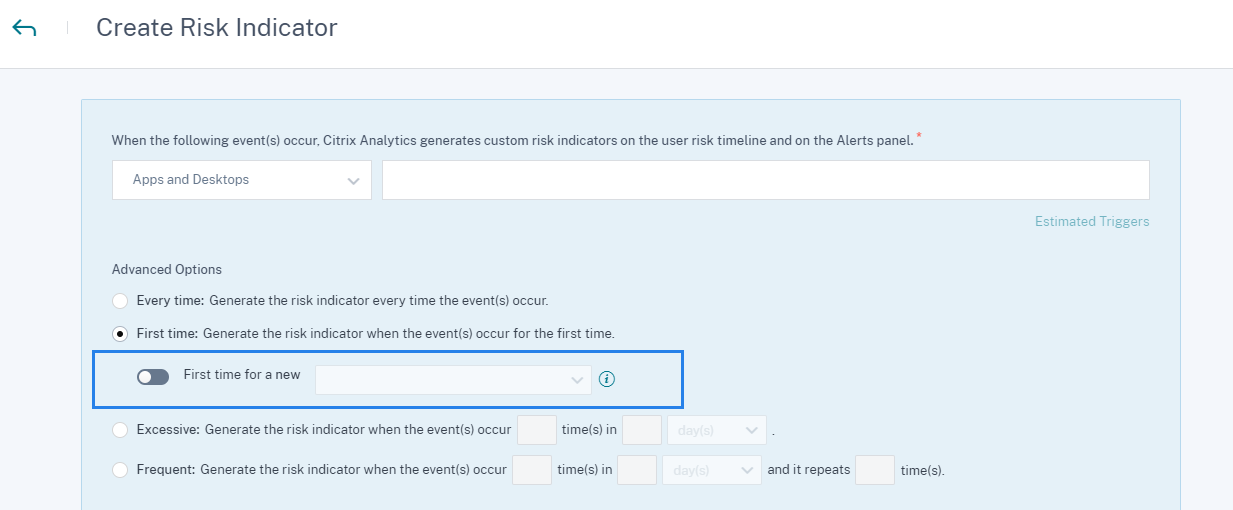This screenshot has width=1233, height=510.
Task: Open the Frequent day(s) dropdown
Action: 711,469
